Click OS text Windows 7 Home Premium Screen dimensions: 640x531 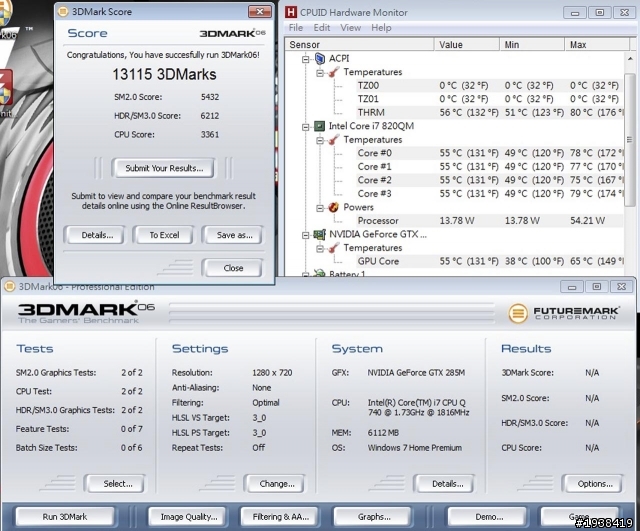click(x=415, y=448)
